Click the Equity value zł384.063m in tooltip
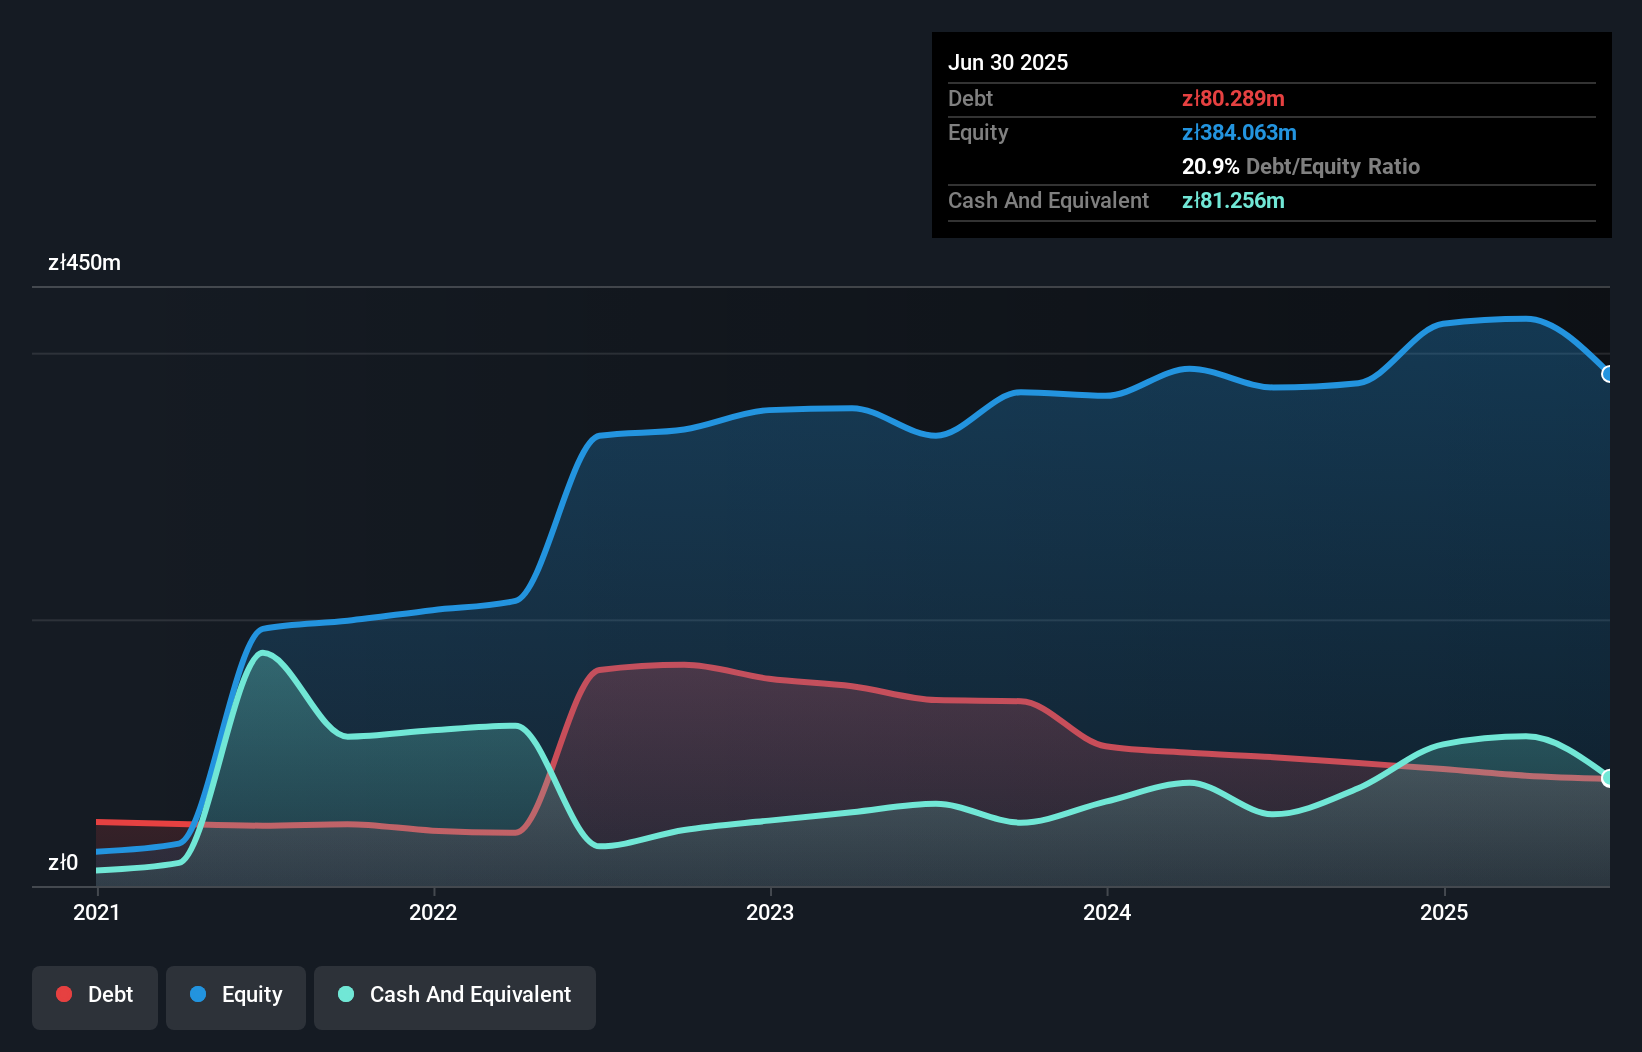Image resolution: width=1642 pixels, height=1052 pixels. 1240,132
